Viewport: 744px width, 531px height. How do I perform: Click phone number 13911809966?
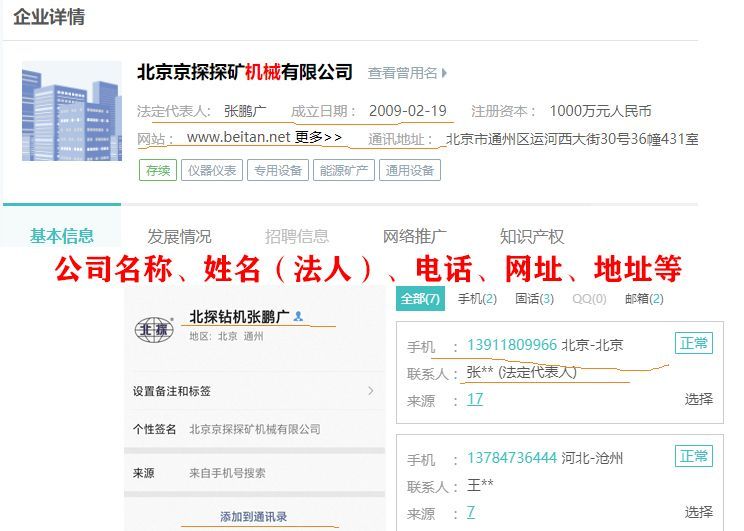(x=512, y=345)
